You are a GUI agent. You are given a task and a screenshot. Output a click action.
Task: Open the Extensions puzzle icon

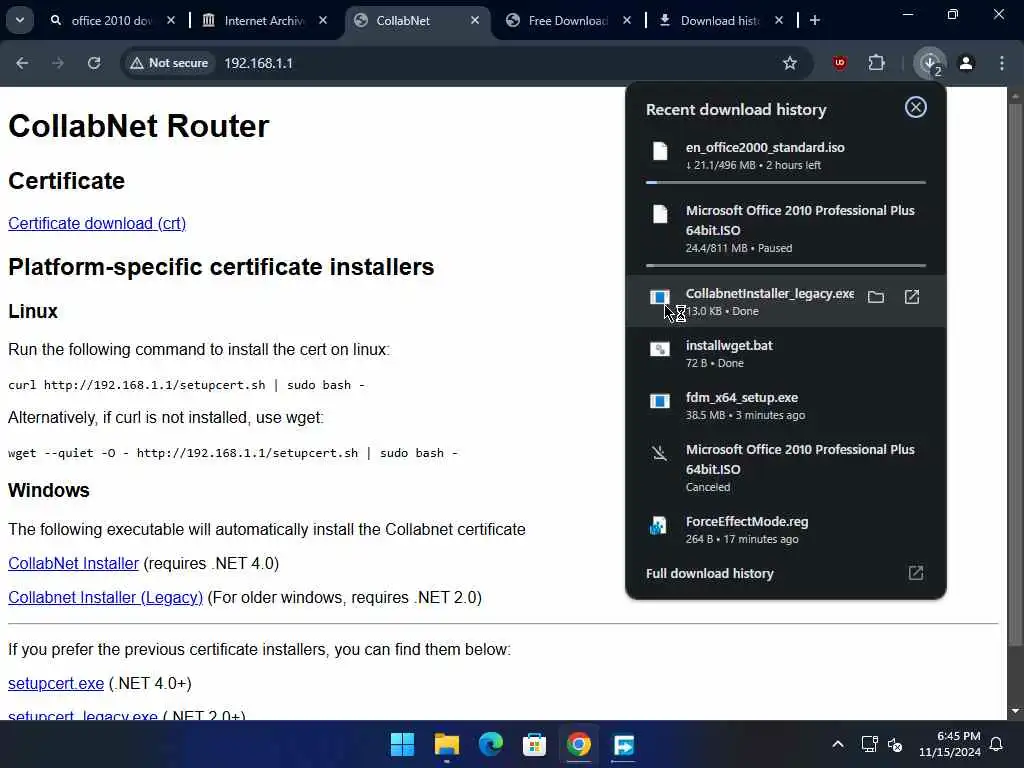click(x=876, y=63)
